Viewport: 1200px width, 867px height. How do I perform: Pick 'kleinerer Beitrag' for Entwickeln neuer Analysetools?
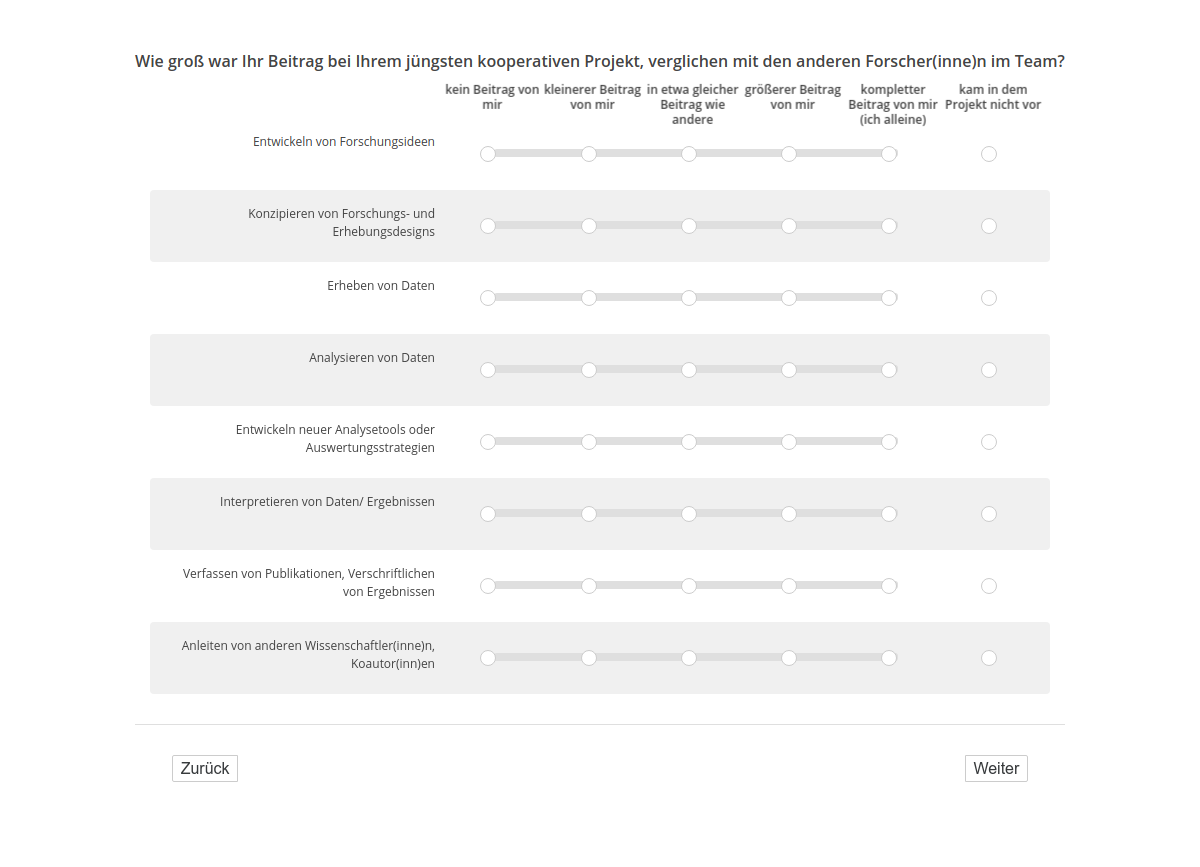tap(589, 442)
